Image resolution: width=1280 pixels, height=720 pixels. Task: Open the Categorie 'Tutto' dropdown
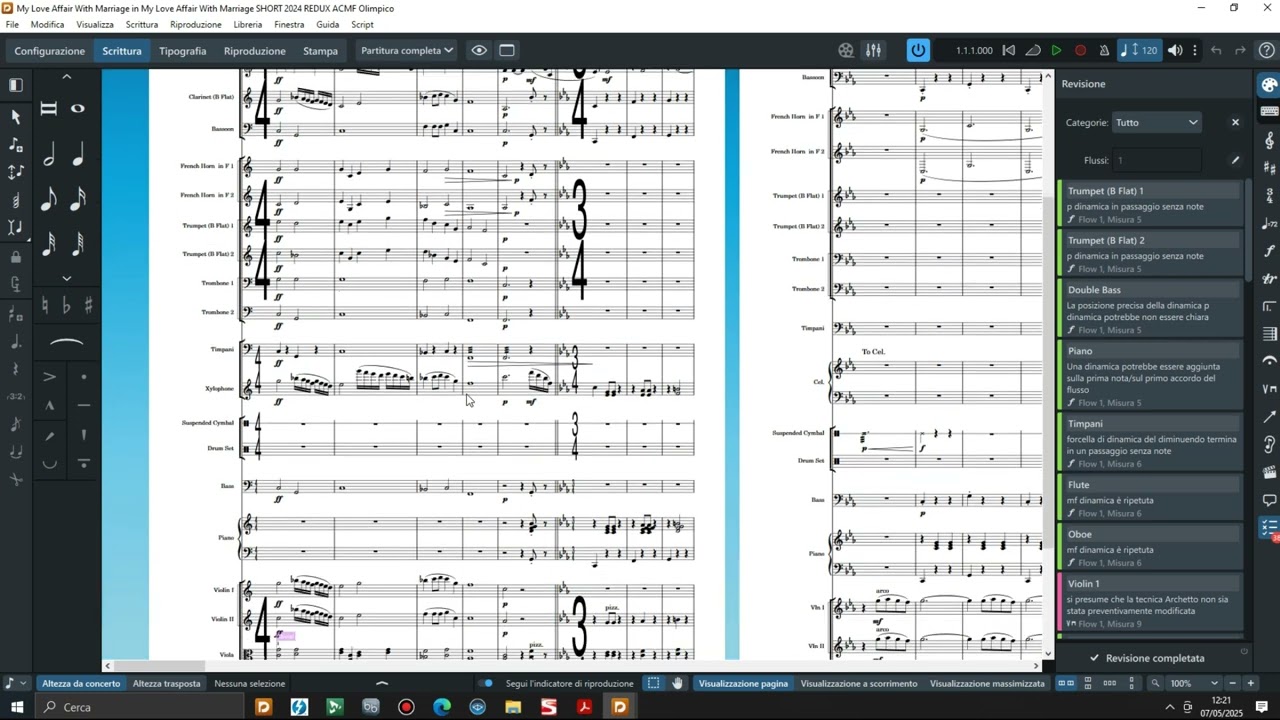click(1156, 122)
